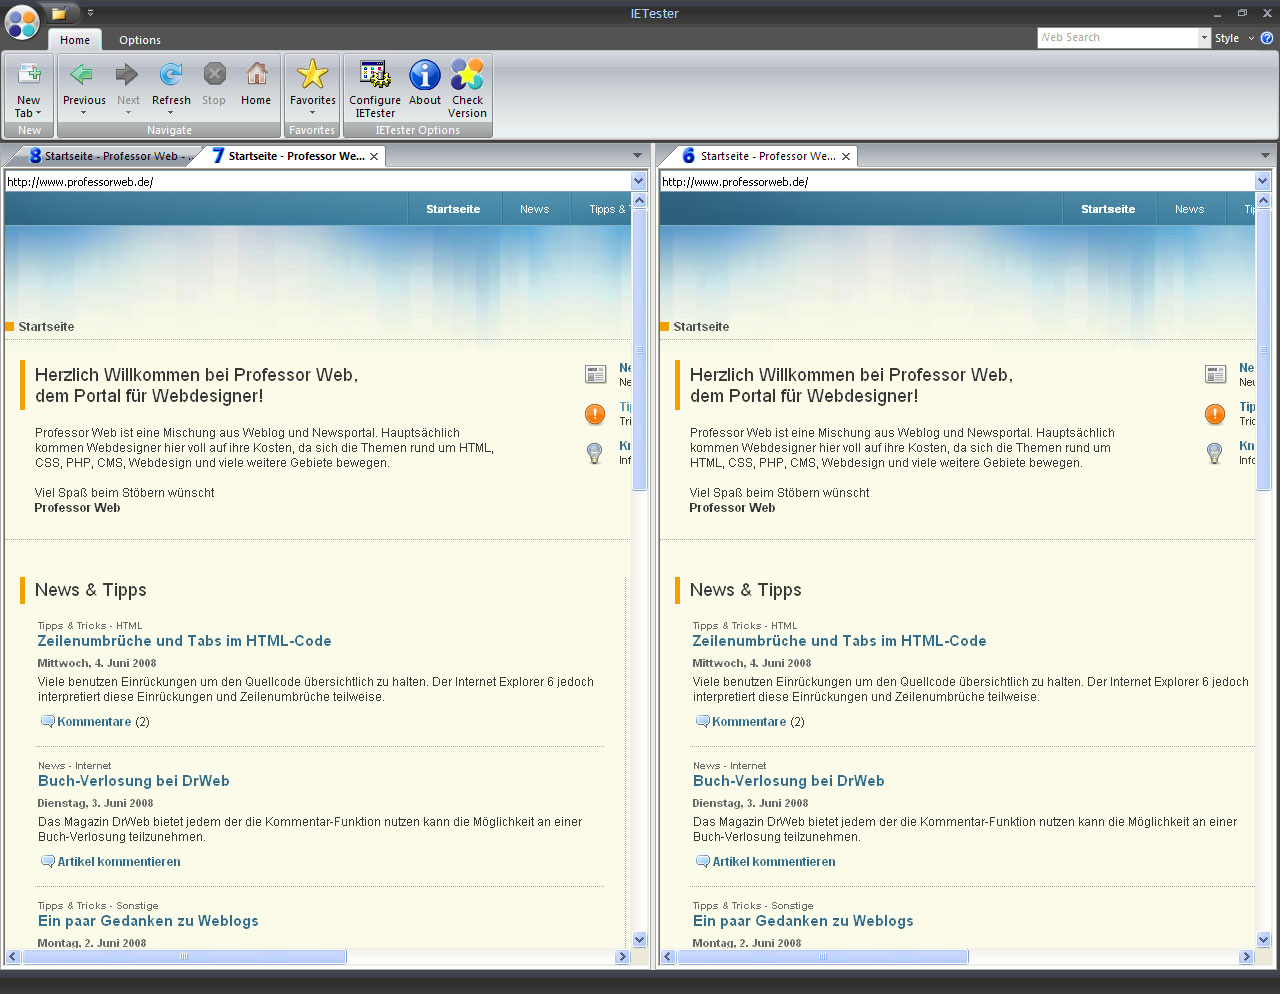
Task: Click the 'Startseite' breadcrumb text in the IE7 pane
Action: click(x=46, y=327)
